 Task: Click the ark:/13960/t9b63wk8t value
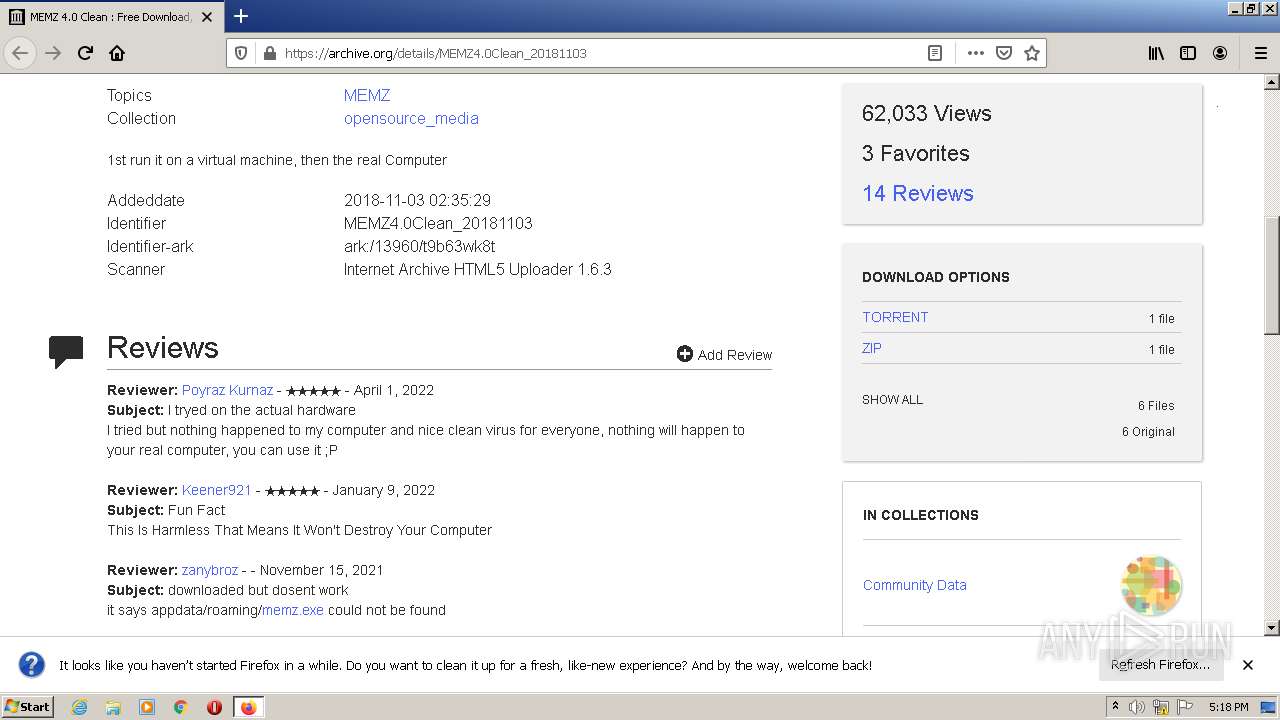(420, 246)
